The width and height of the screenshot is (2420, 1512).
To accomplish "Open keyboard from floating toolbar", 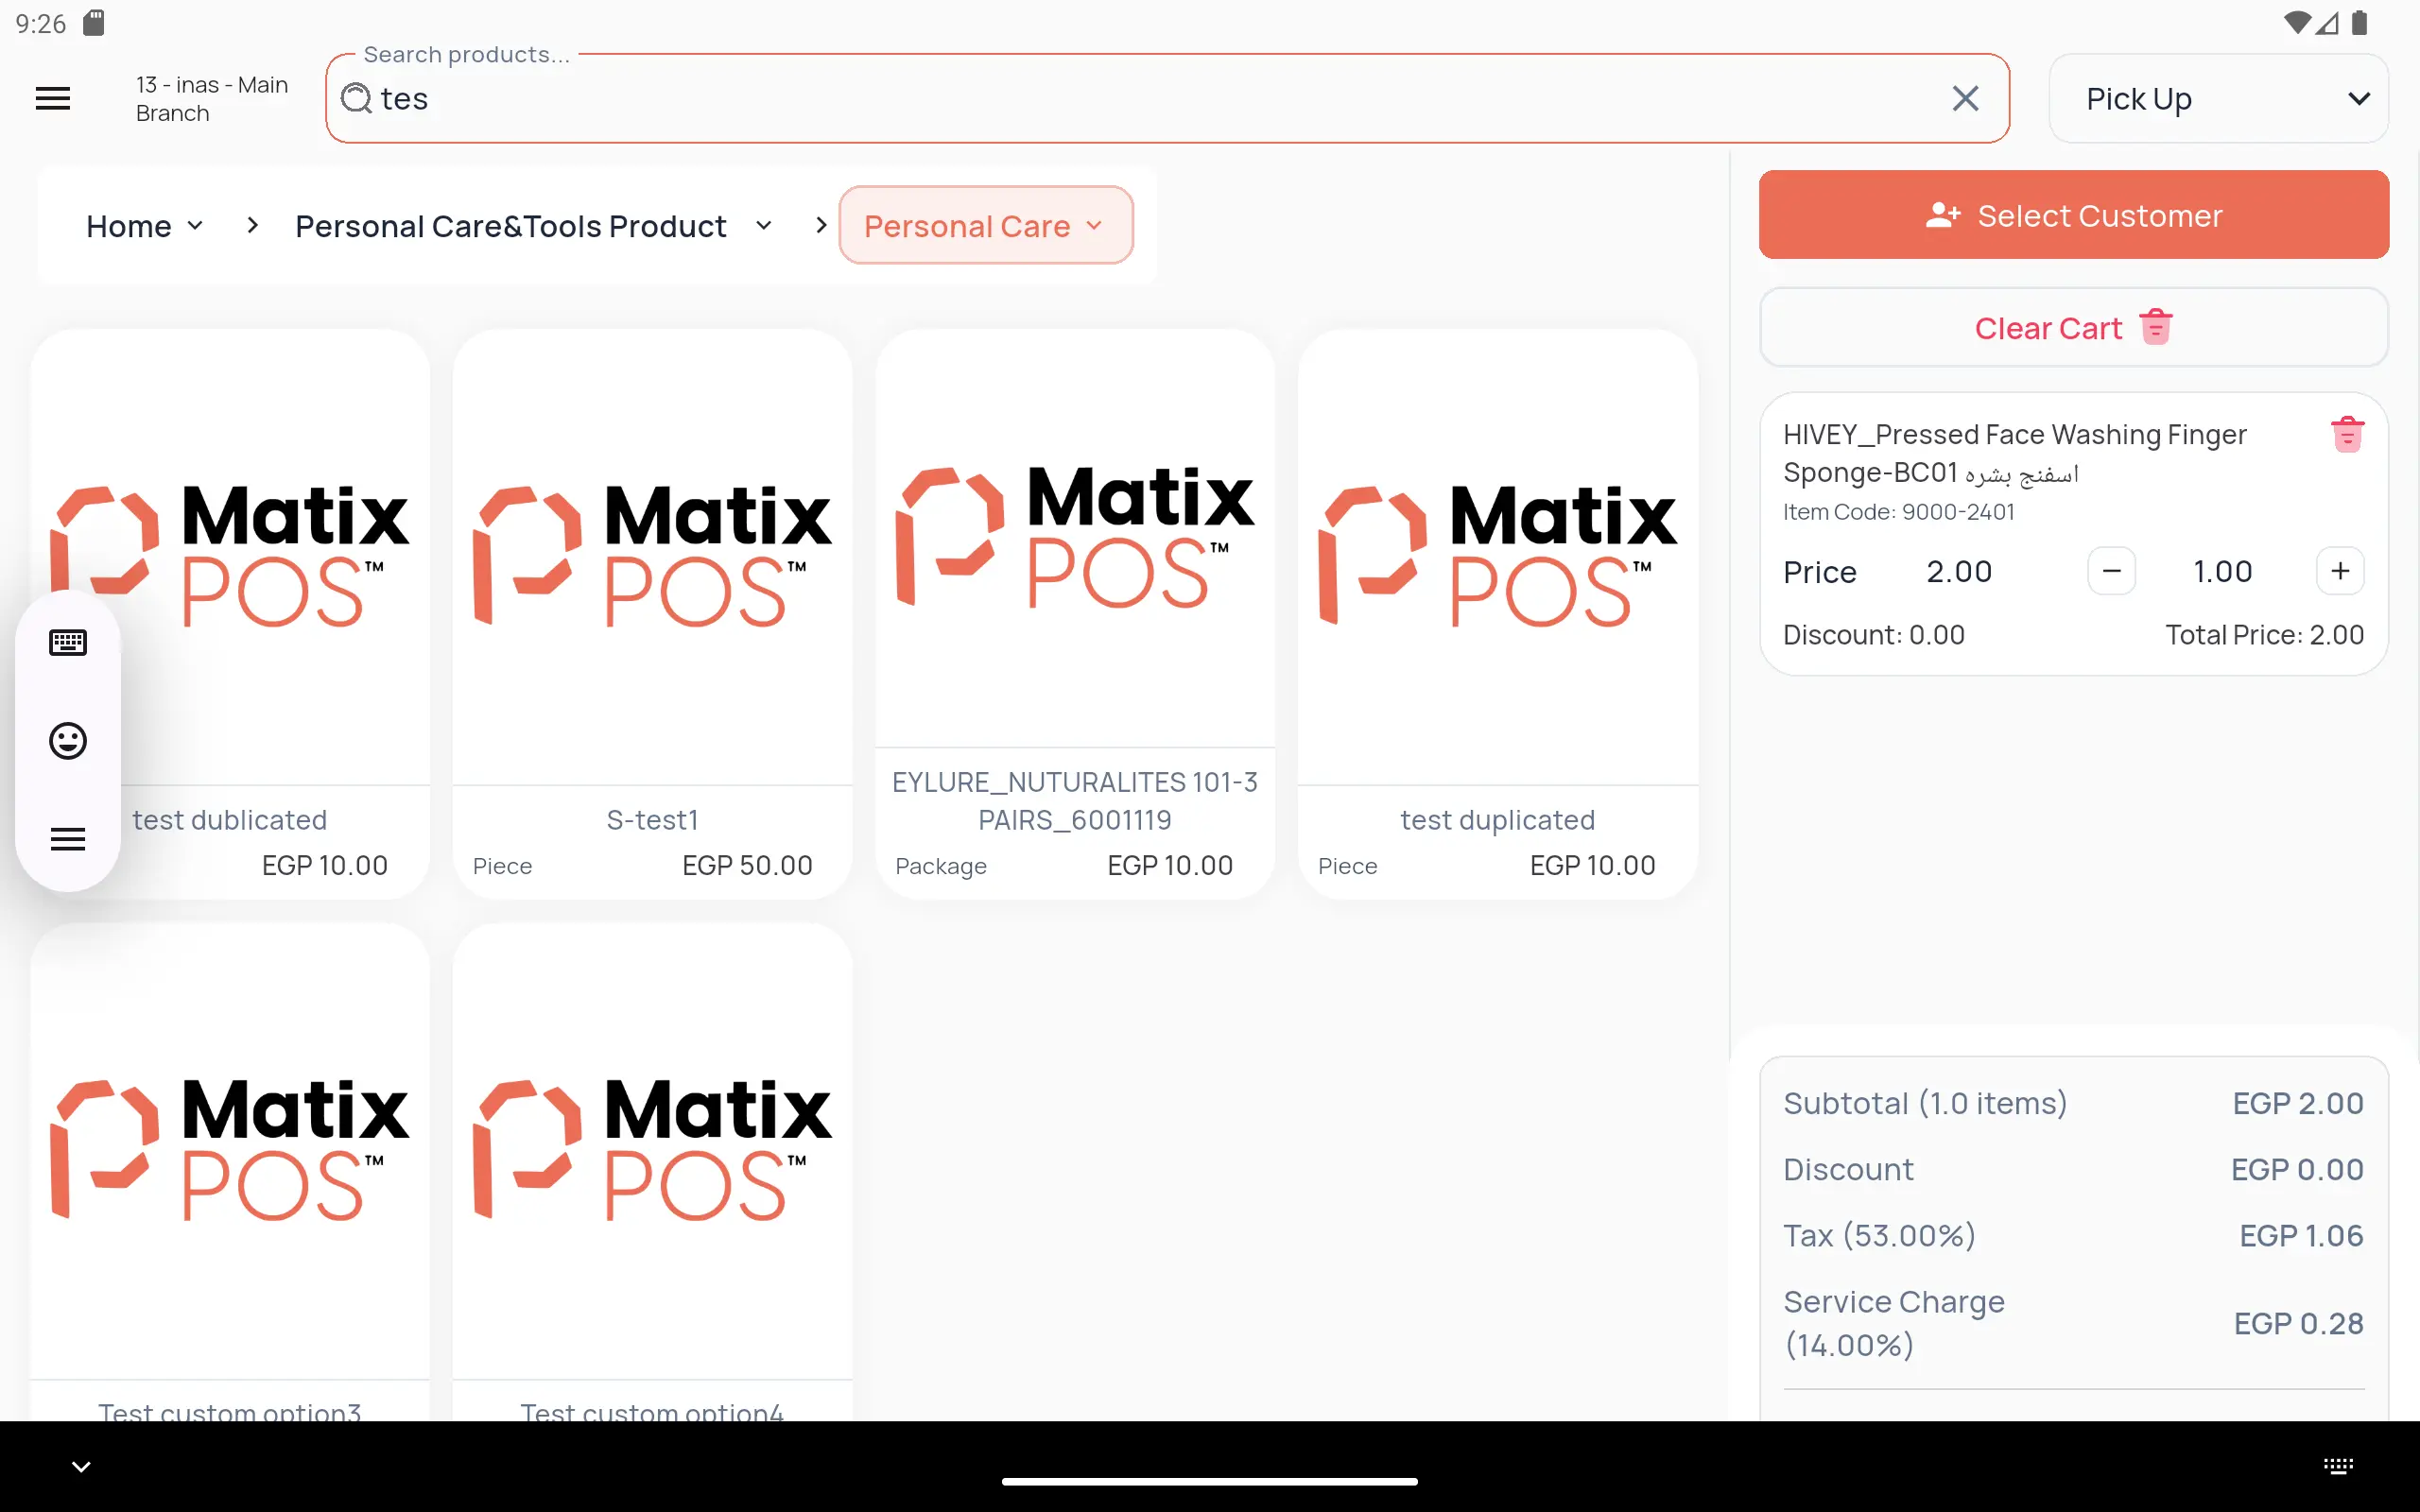I will coord(68,642).
